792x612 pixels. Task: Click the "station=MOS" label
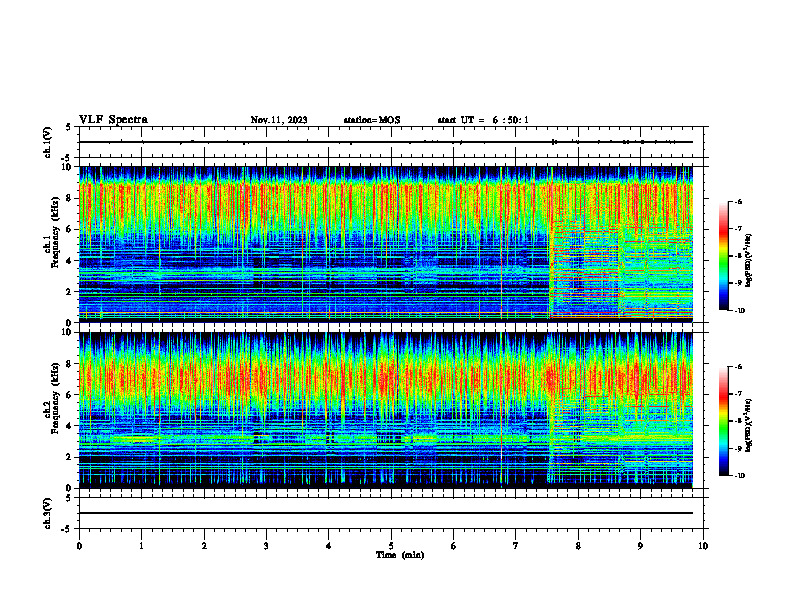[372, 120]
